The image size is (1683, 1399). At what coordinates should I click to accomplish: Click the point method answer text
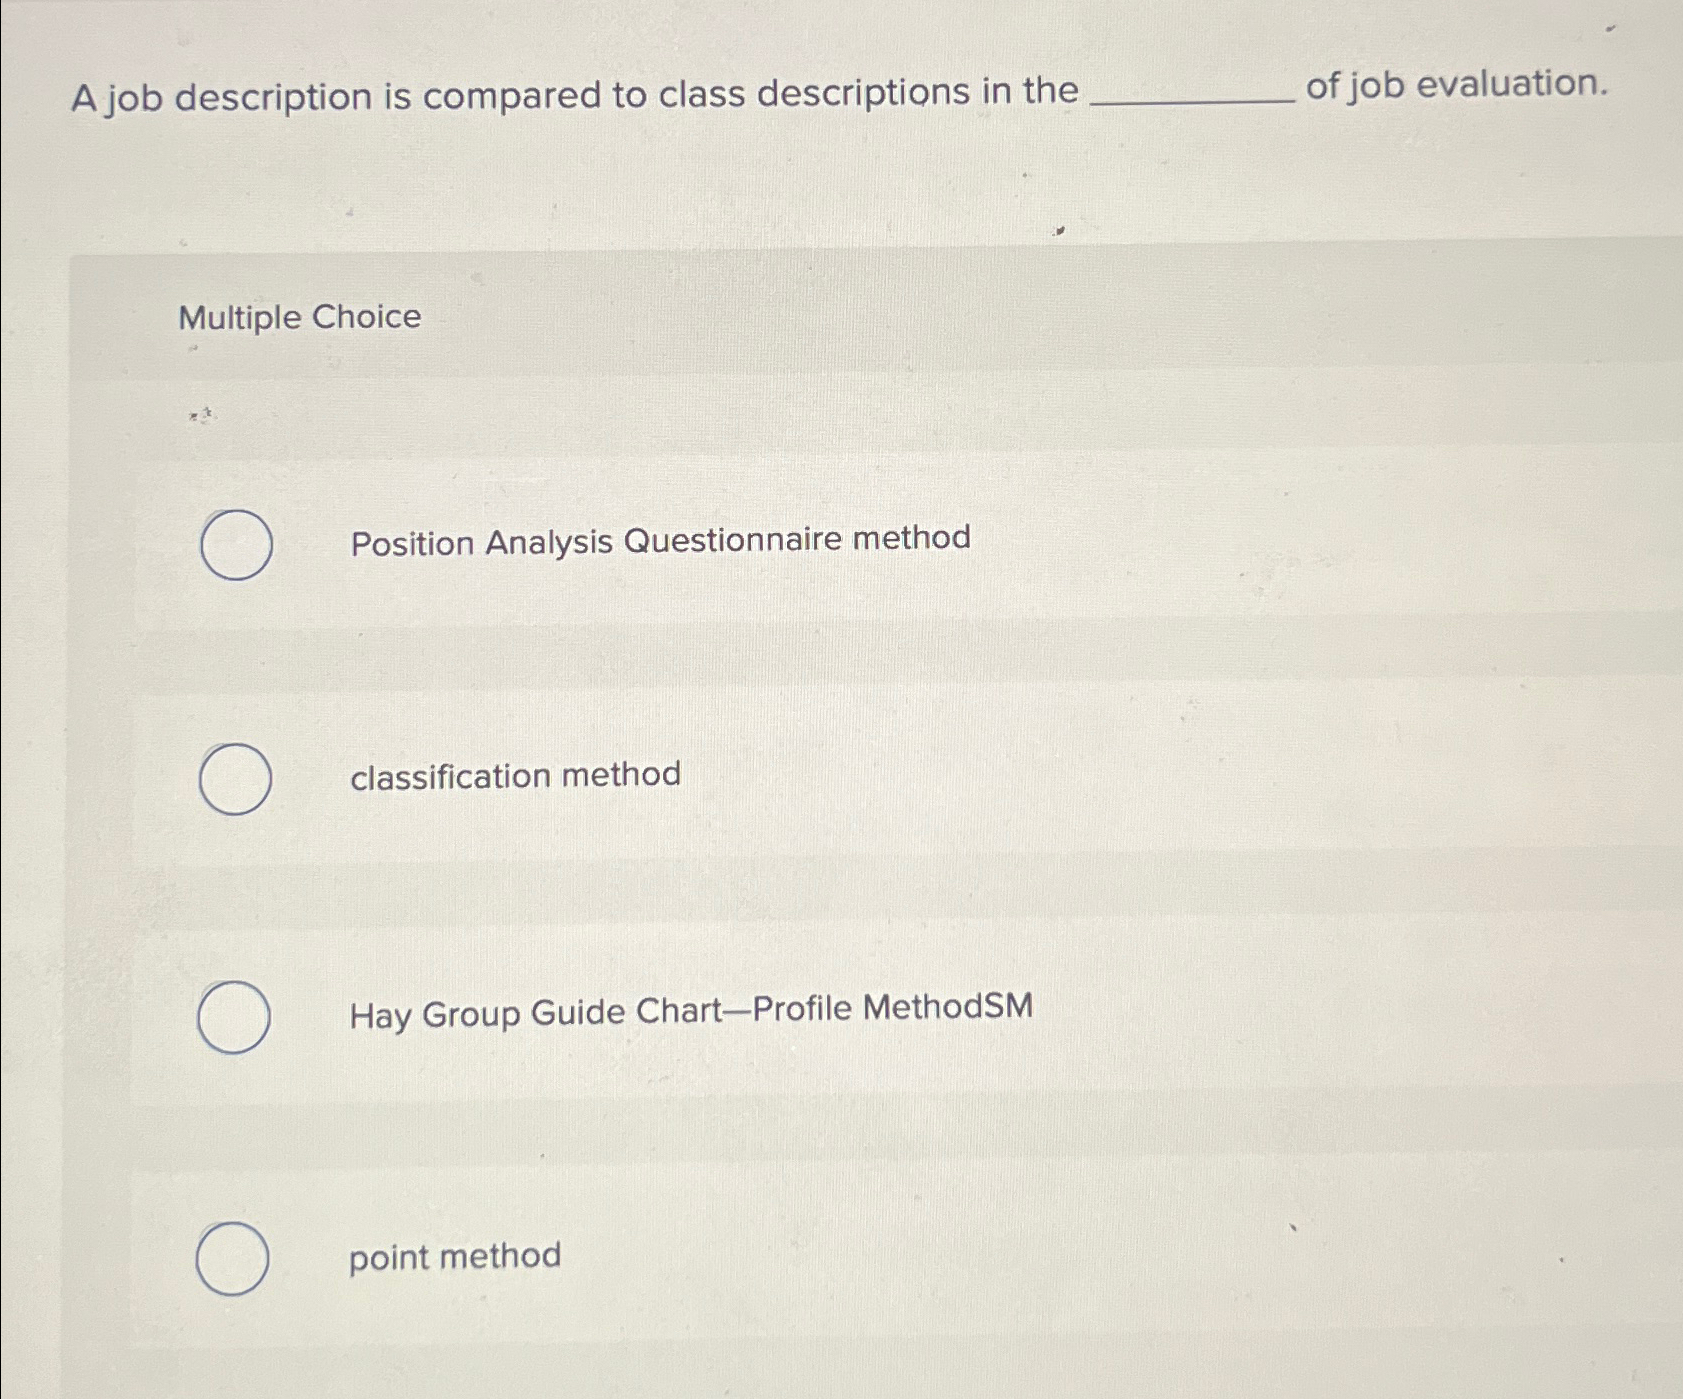tap(453, 1257)
